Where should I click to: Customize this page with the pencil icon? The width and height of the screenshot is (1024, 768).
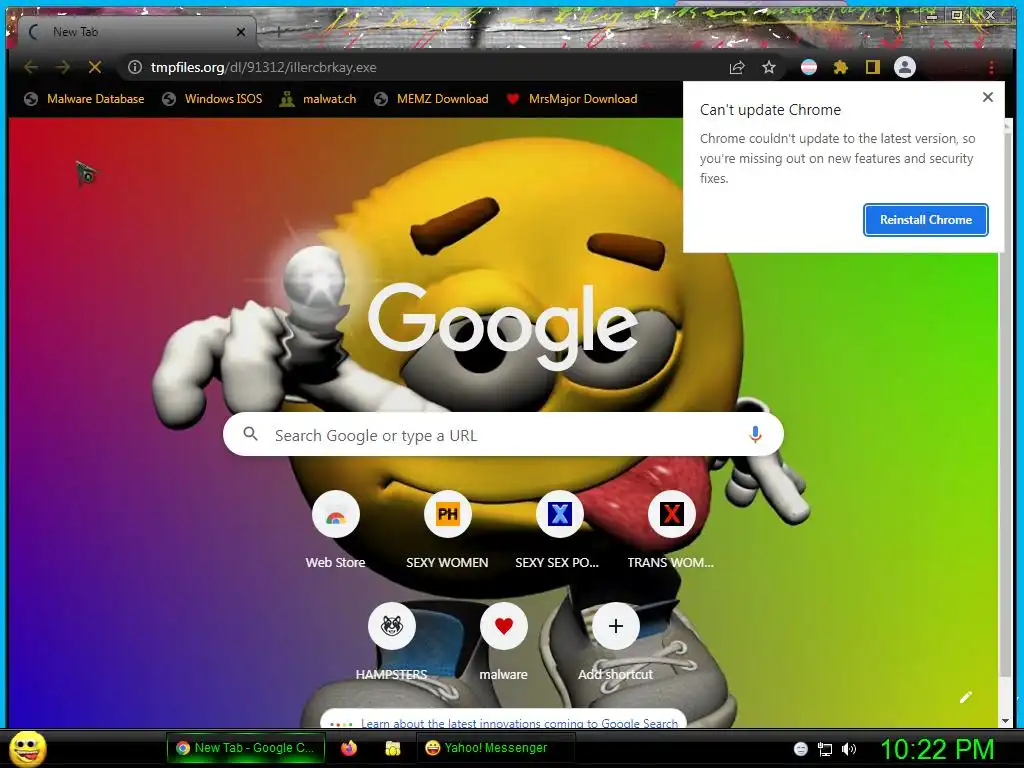pos(966,697)
